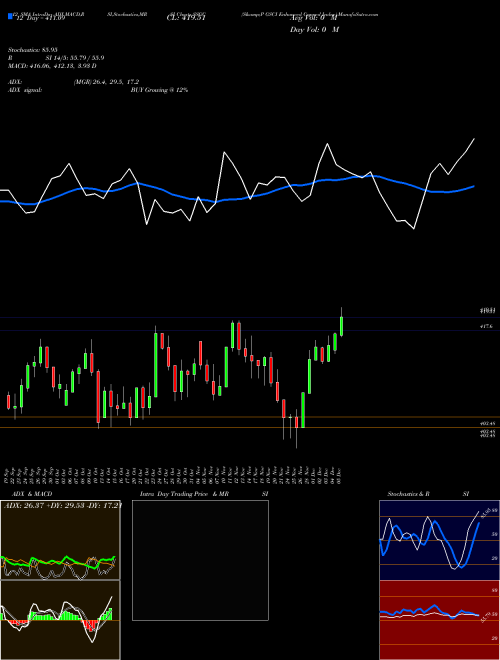The width and height of the screenshot is (500, 660).
Task: Click the Stochastics & R SI panel heading
Action: point(428,494)
